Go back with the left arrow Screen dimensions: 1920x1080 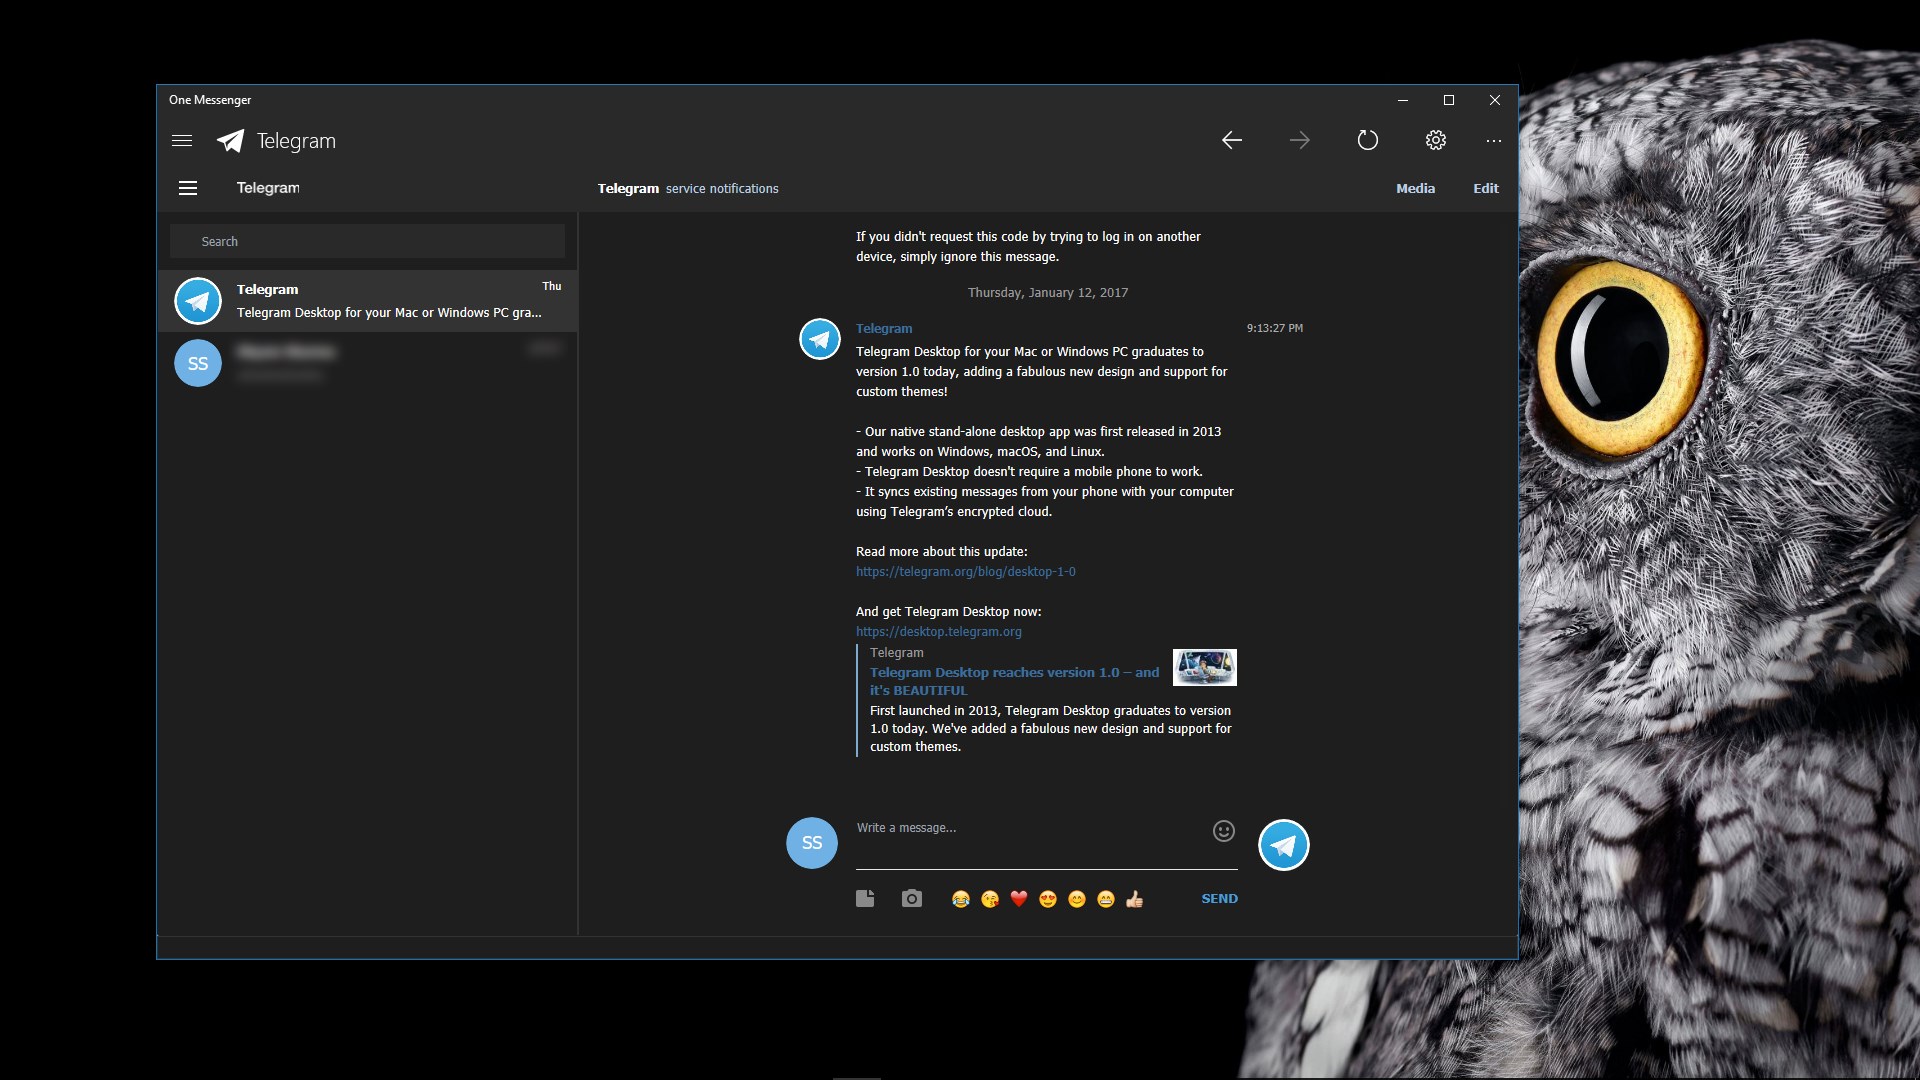(1232, 141)
